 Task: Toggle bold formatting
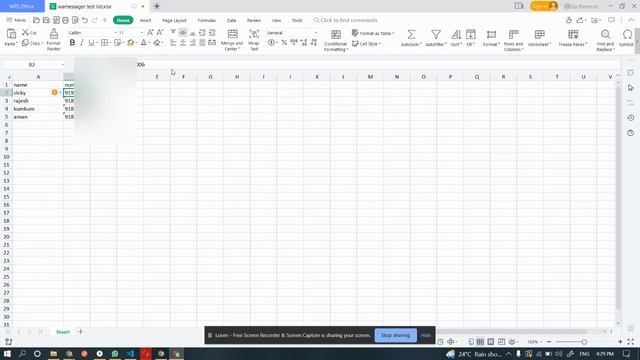72,42
